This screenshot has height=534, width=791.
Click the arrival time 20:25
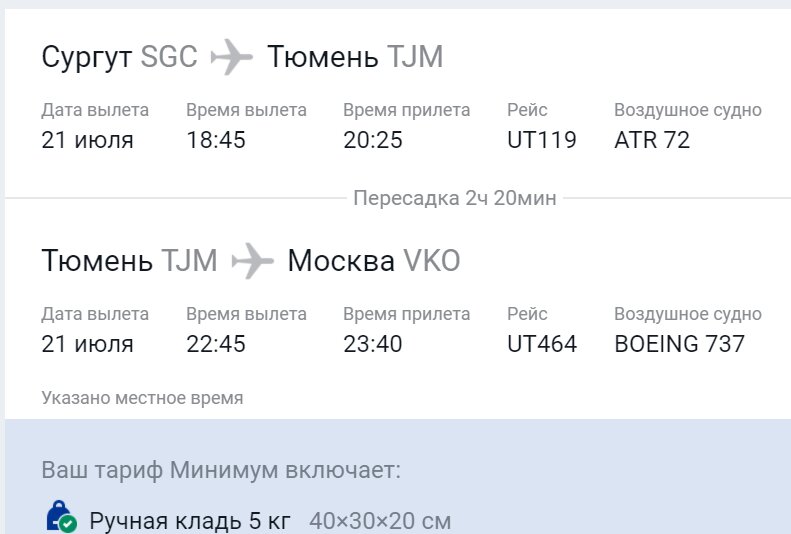pos(373,140)
